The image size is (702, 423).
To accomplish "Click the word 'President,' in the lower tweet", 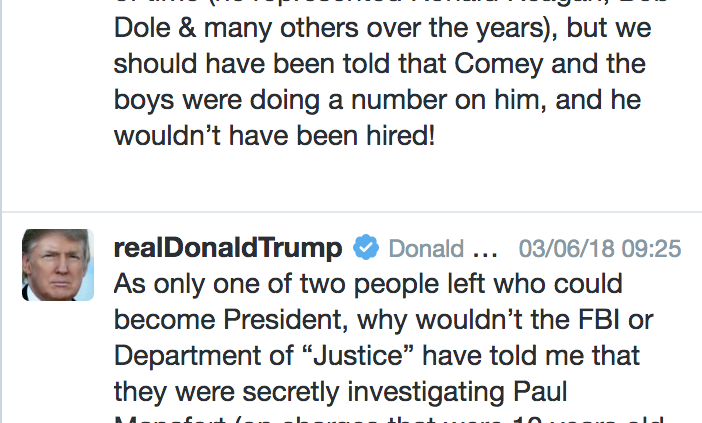I will 286,320.
